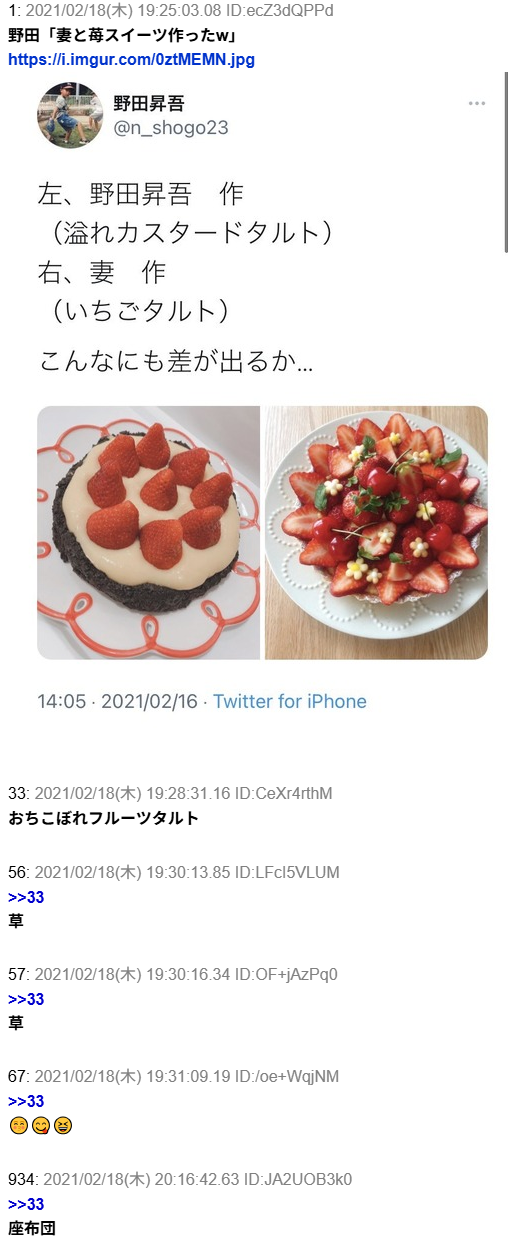Click the first smiling emoji in post 67
Screen dimensions: 508x1255
point(18,1126)
